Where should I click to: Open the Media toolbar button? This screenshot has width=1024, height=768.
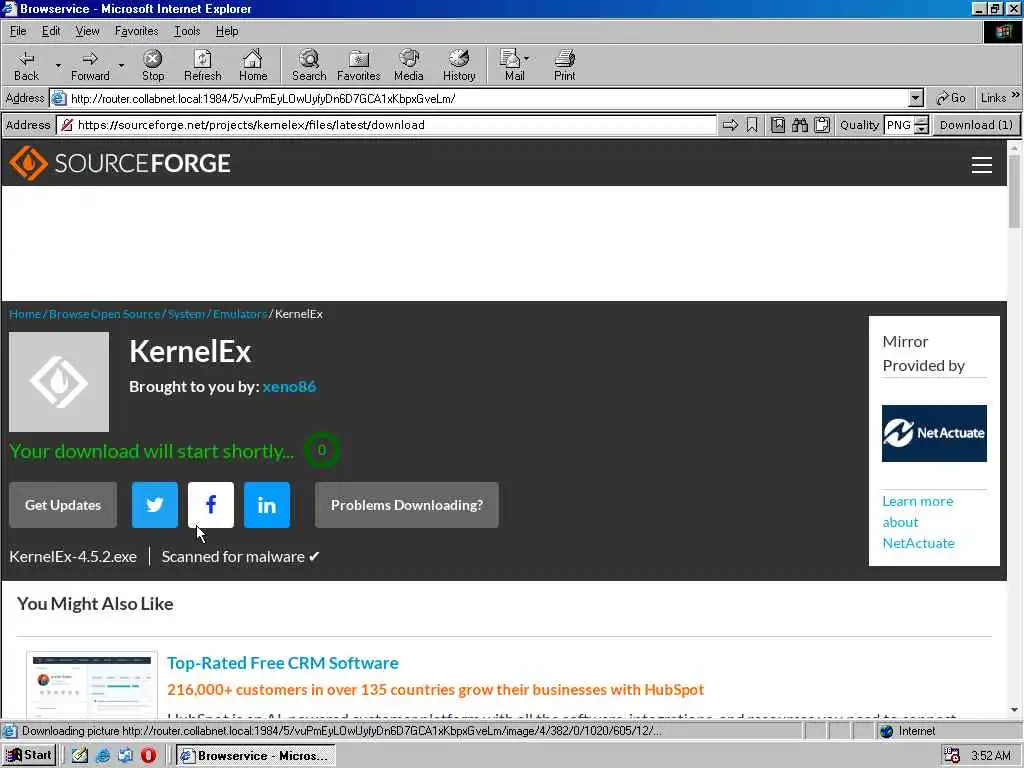pos(409,66)
